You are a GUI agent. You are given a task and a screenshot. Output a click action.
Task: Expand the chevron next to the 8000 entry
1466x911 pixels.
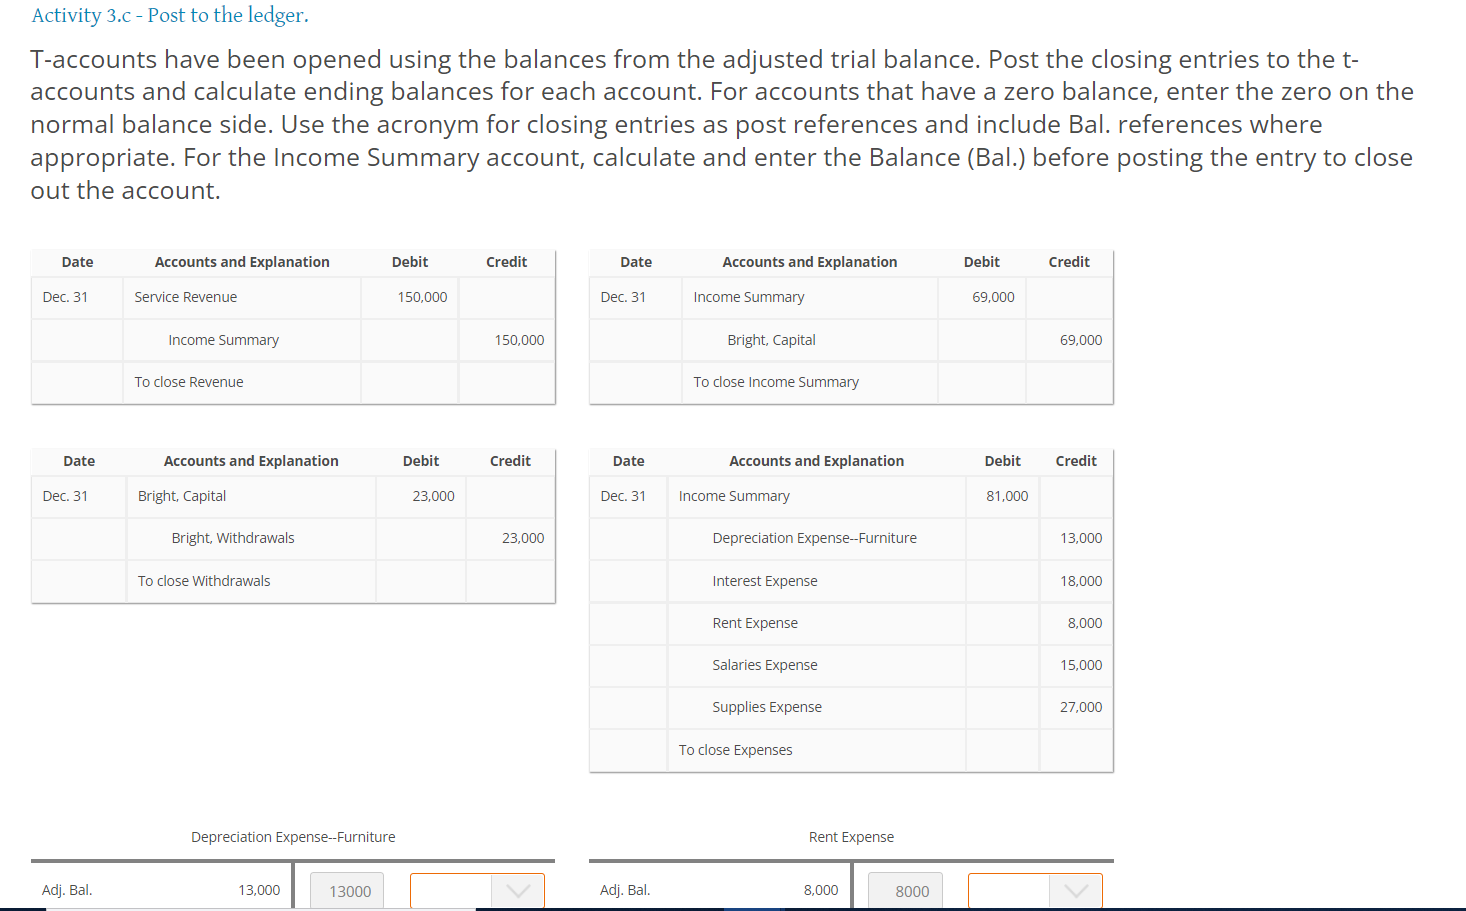(1077, 889)
